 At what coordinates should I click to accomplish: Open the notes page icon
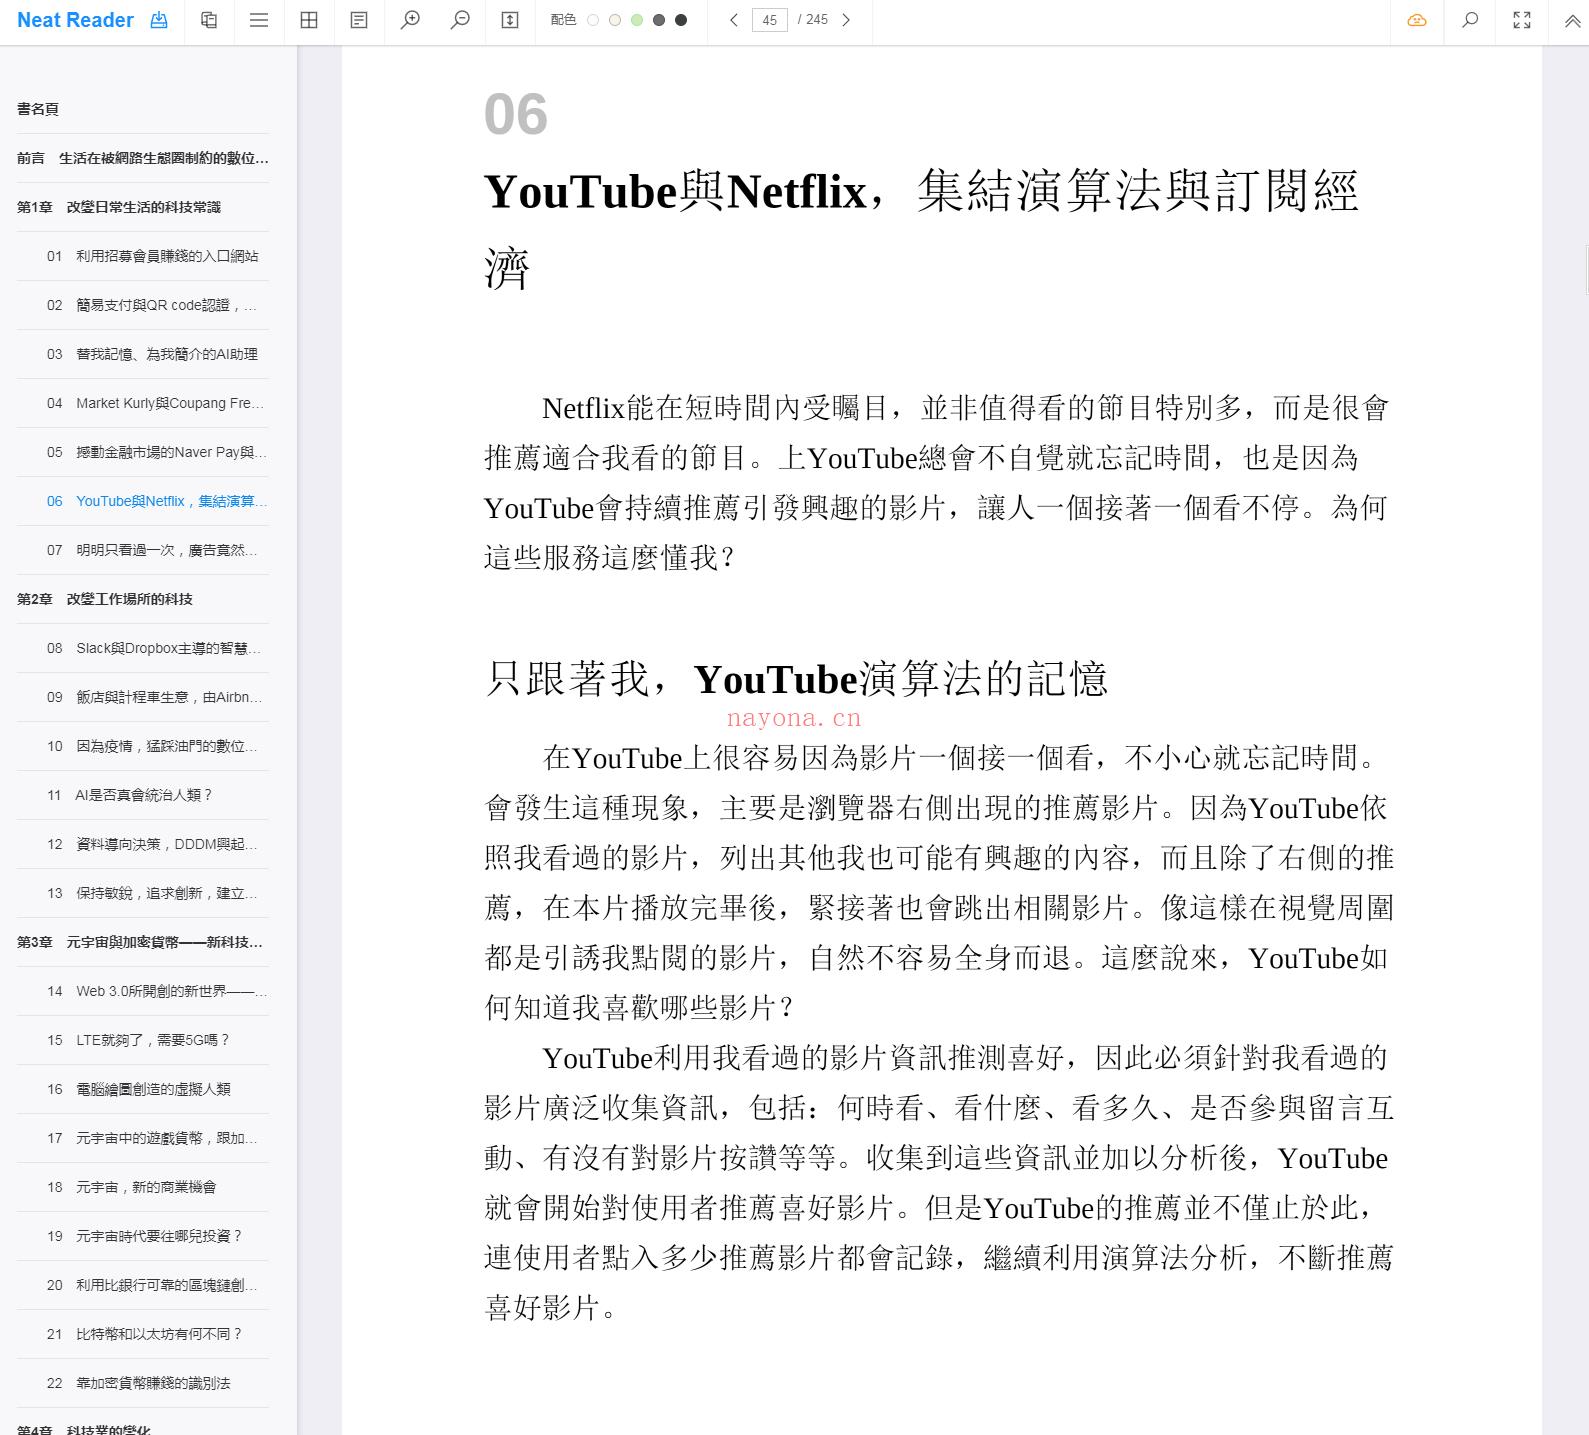[359, 20]
